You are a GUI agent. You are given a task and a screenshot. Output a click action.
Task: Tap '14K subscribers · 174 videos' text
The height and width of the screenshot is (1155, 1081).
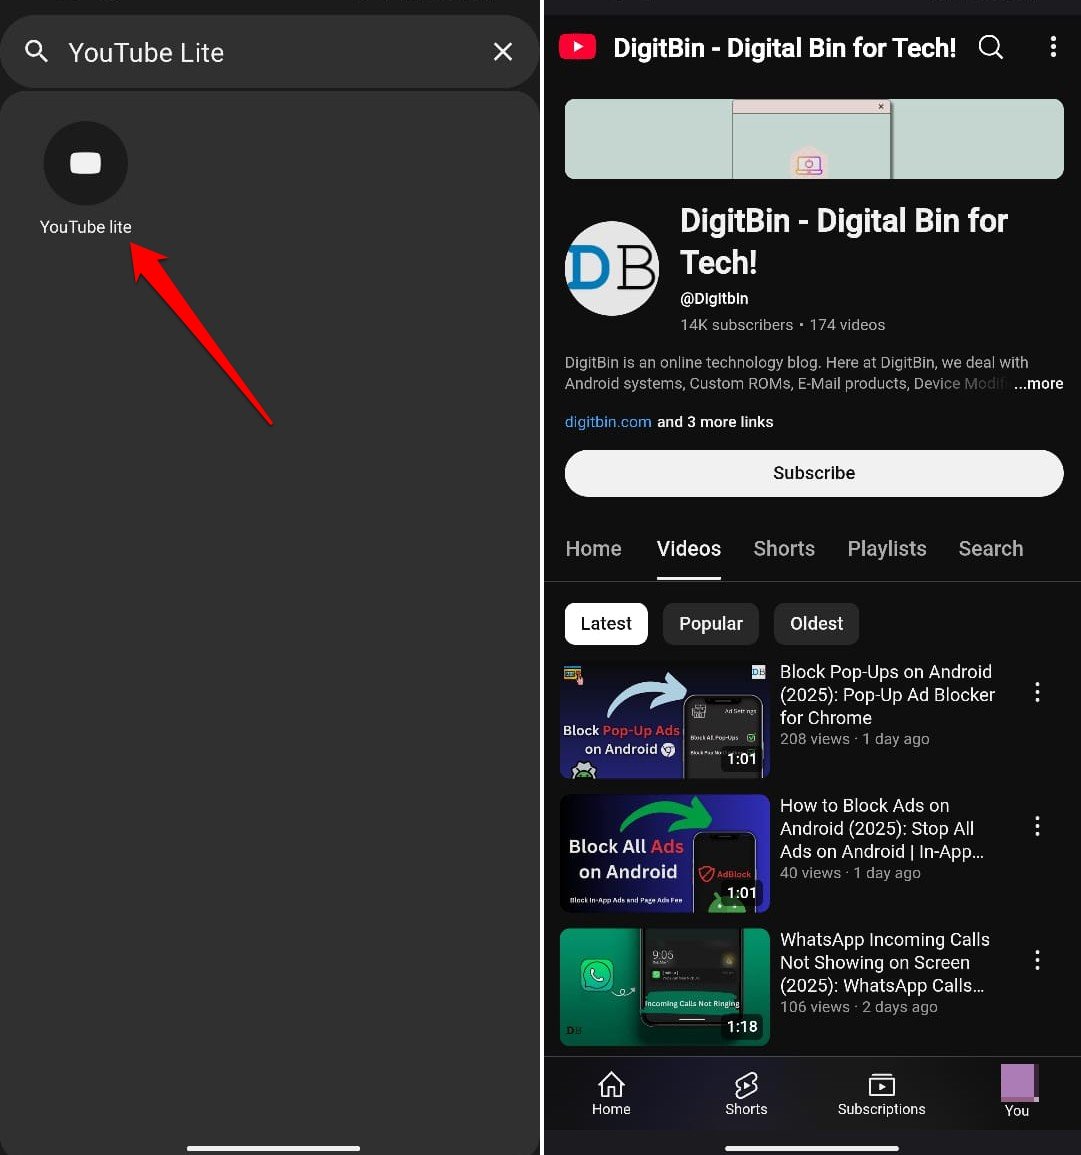(x=782, y=325)
